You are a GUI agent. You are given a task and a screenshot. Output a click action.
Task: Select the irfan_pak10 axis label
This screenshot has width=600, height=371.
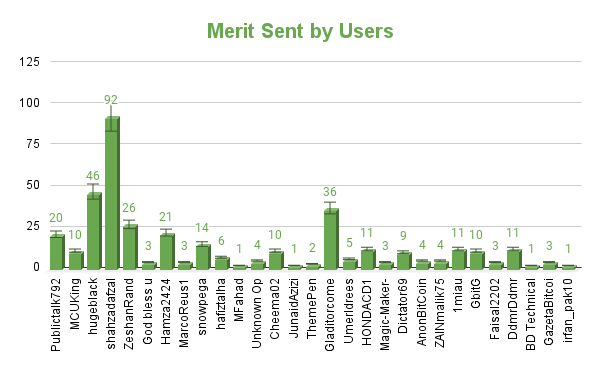[x=568, y=311]
